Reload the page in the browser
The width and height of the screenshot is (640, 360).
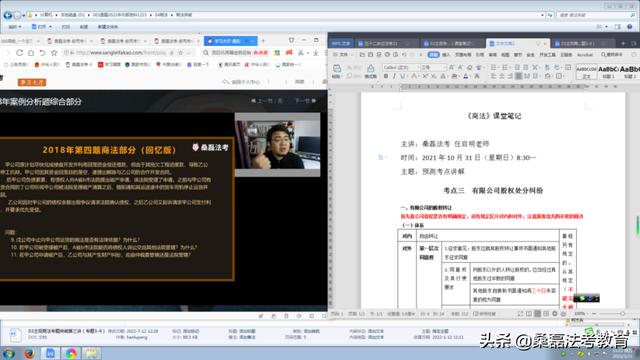19,53
